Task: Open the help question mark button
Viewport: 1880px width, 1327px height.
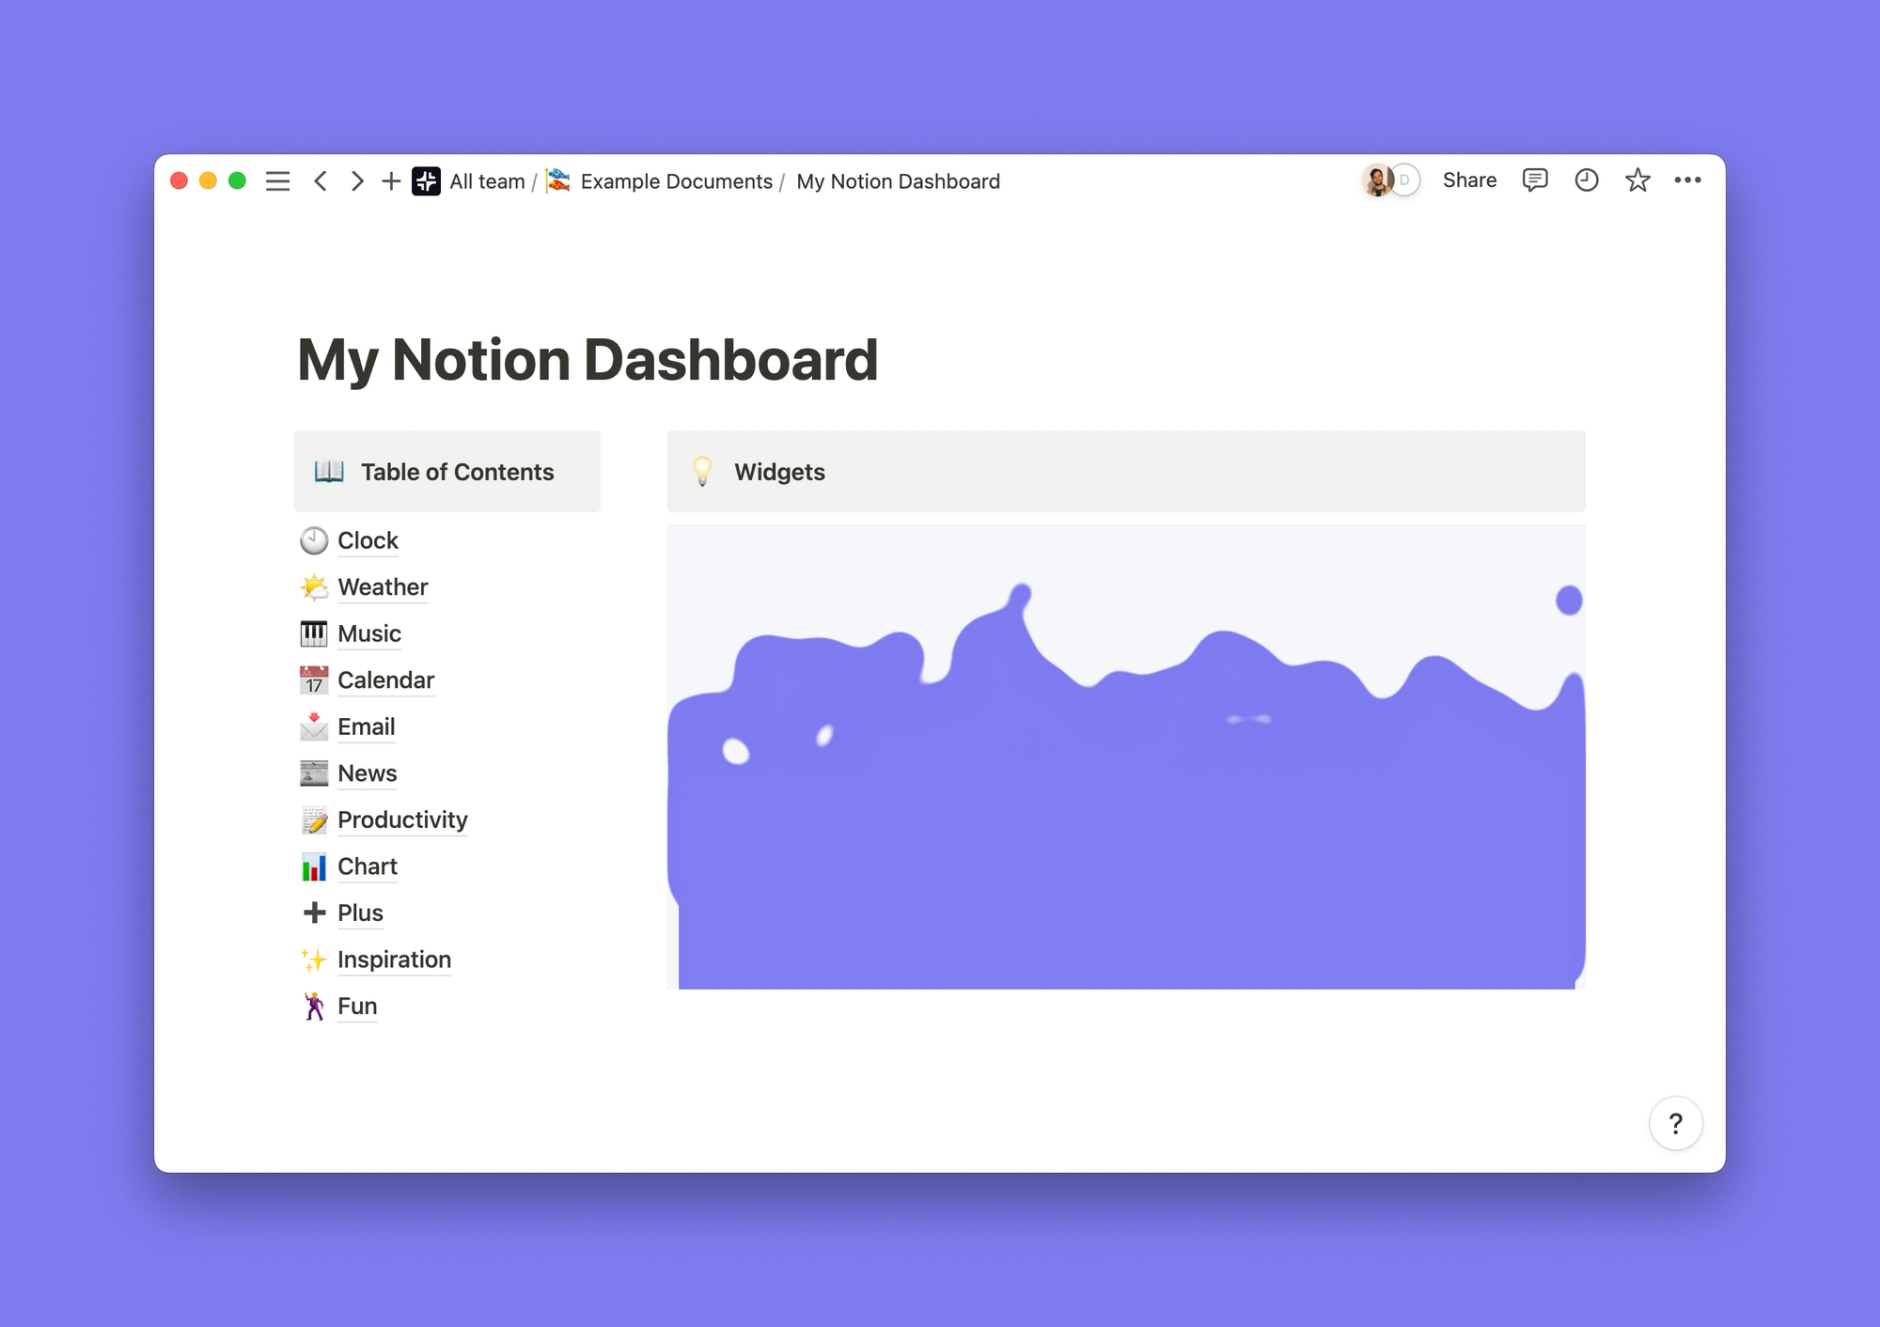Action: 1676,1124
